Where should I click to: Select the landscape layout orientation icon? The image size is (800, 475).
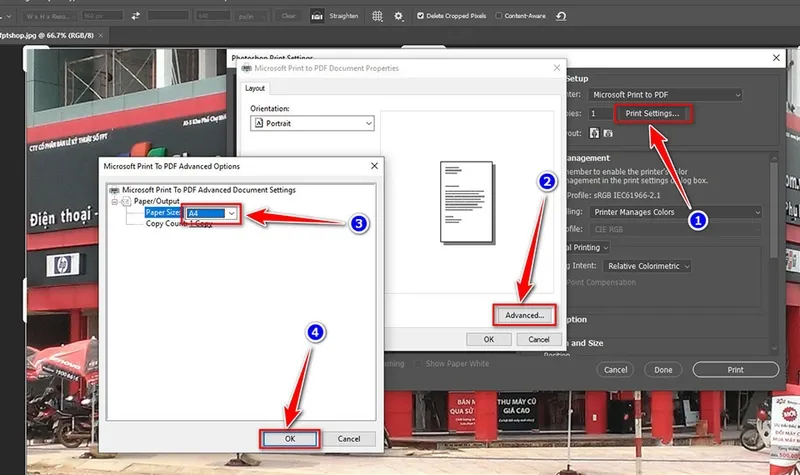[607, 132]
